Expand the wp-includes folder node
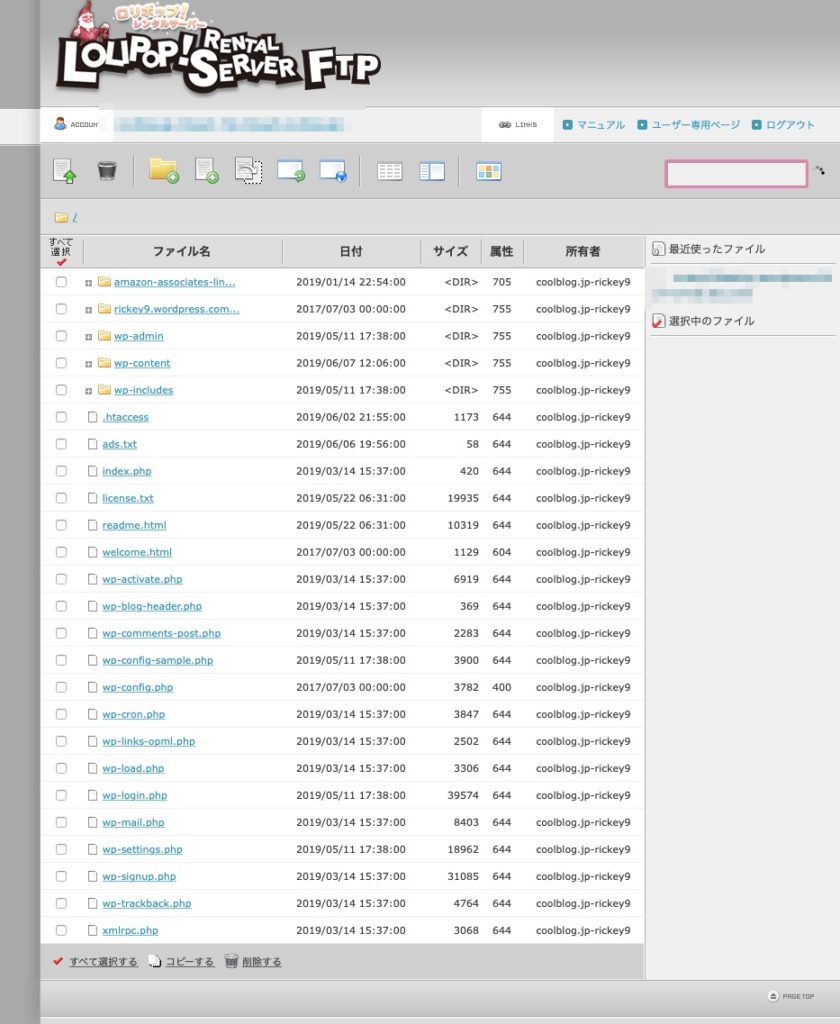This screenshot has height=1024, width=840. click(88, 391)
